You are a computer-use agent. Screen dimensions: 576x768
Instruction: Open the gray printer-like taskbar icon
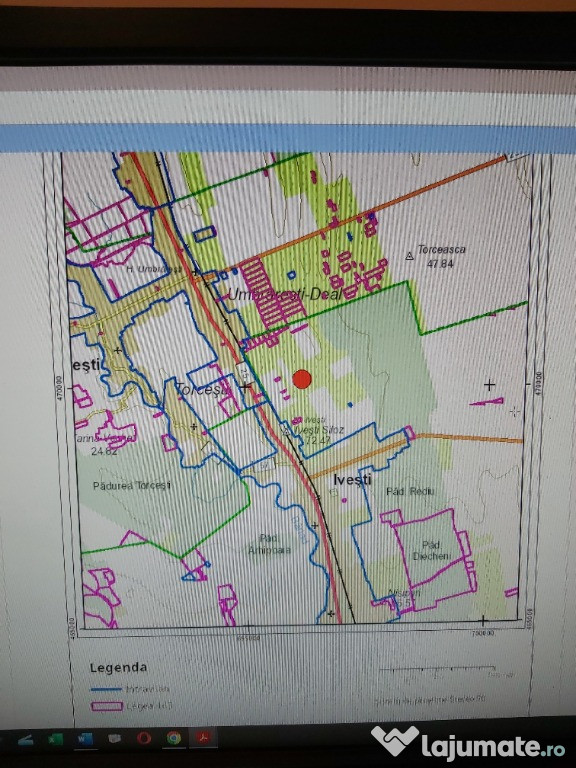tap(114, 738)
